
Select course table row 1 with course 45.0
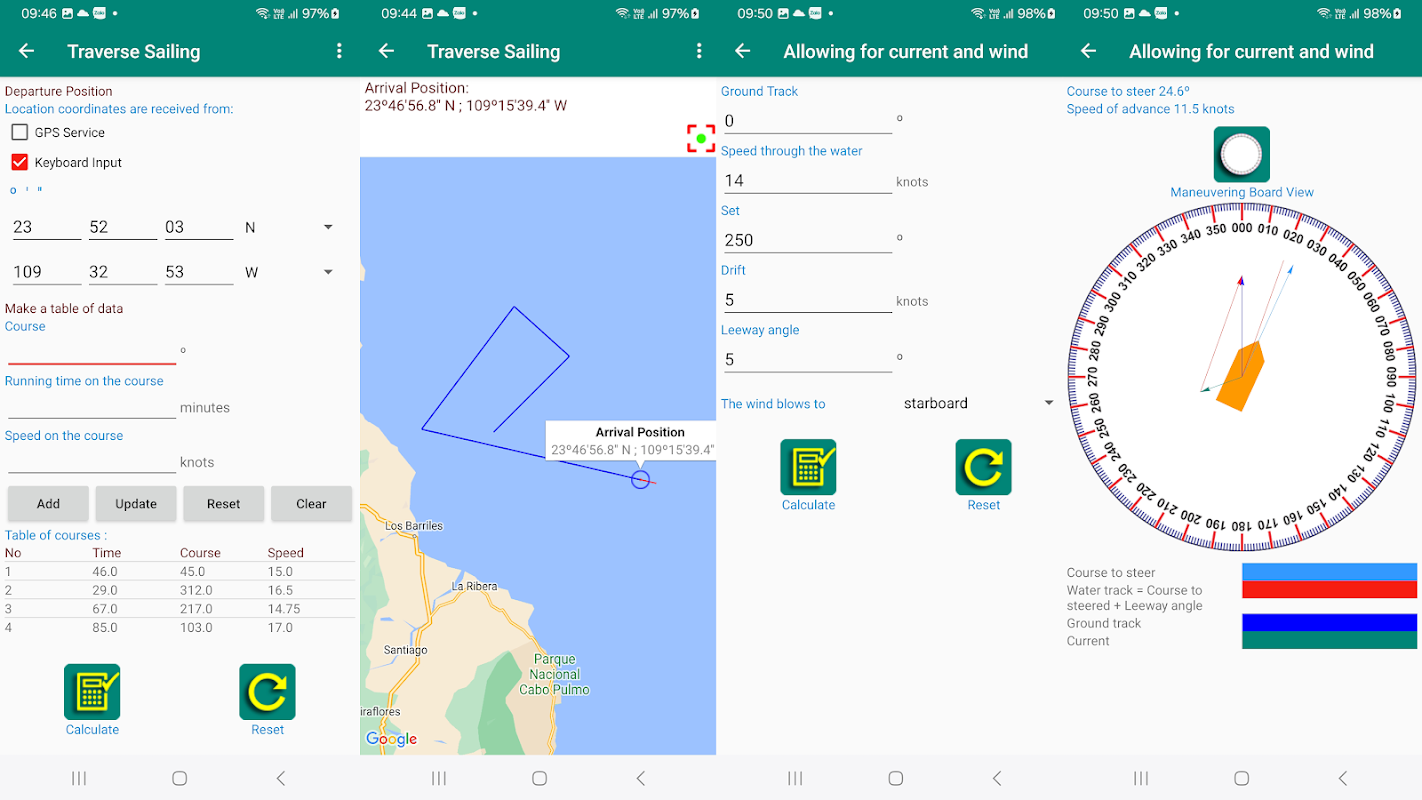point(179,572)
